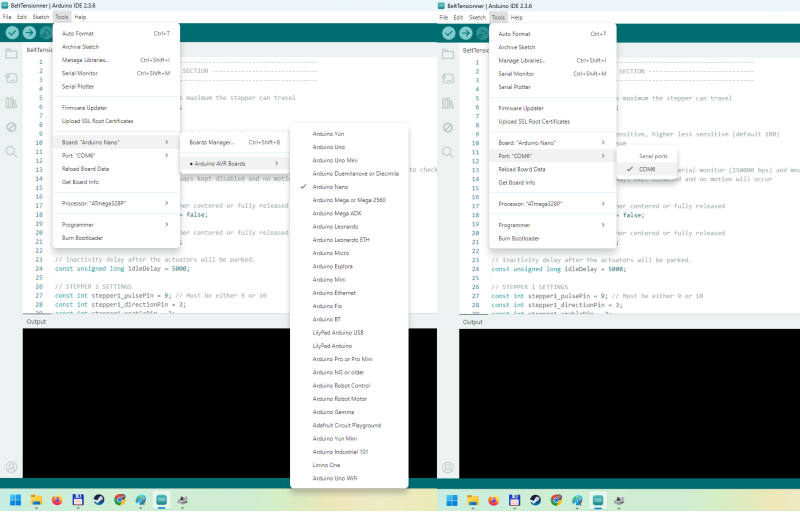Launch Firefox from right taskbar
Screen dimensions: 800x521
(493, 501)
